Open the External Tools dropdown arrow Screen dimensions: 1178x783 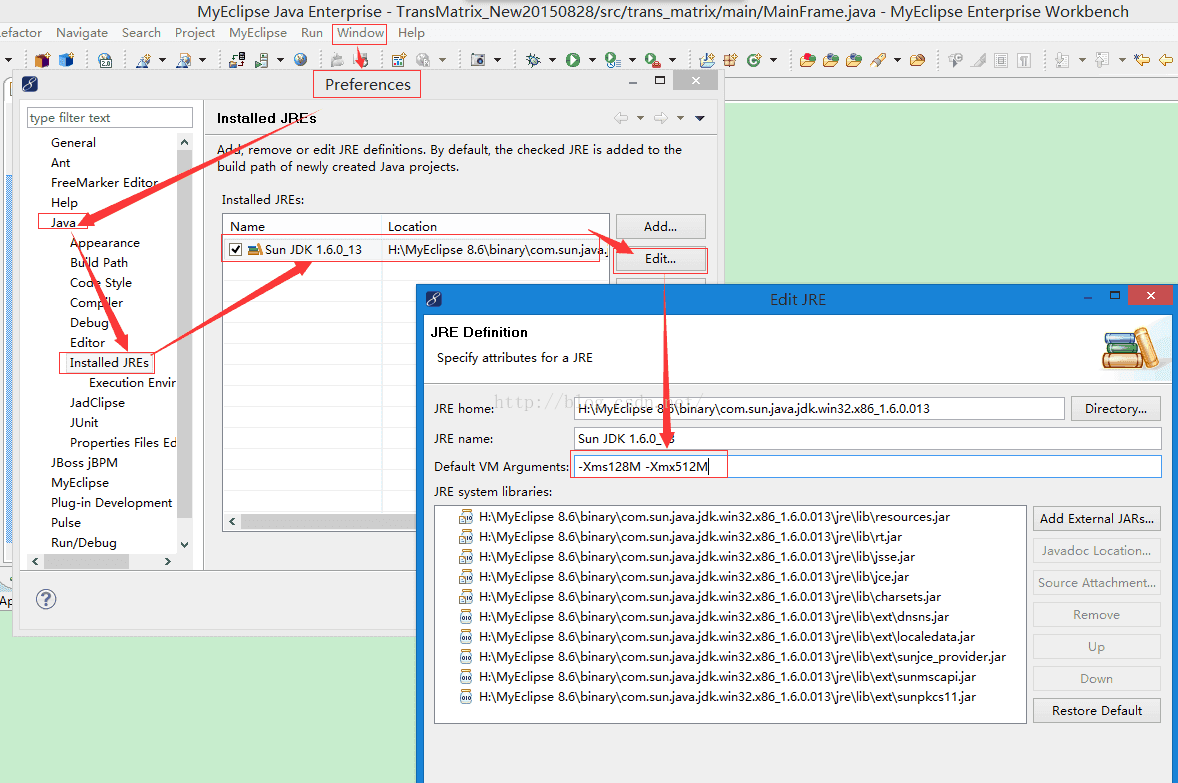672,60
